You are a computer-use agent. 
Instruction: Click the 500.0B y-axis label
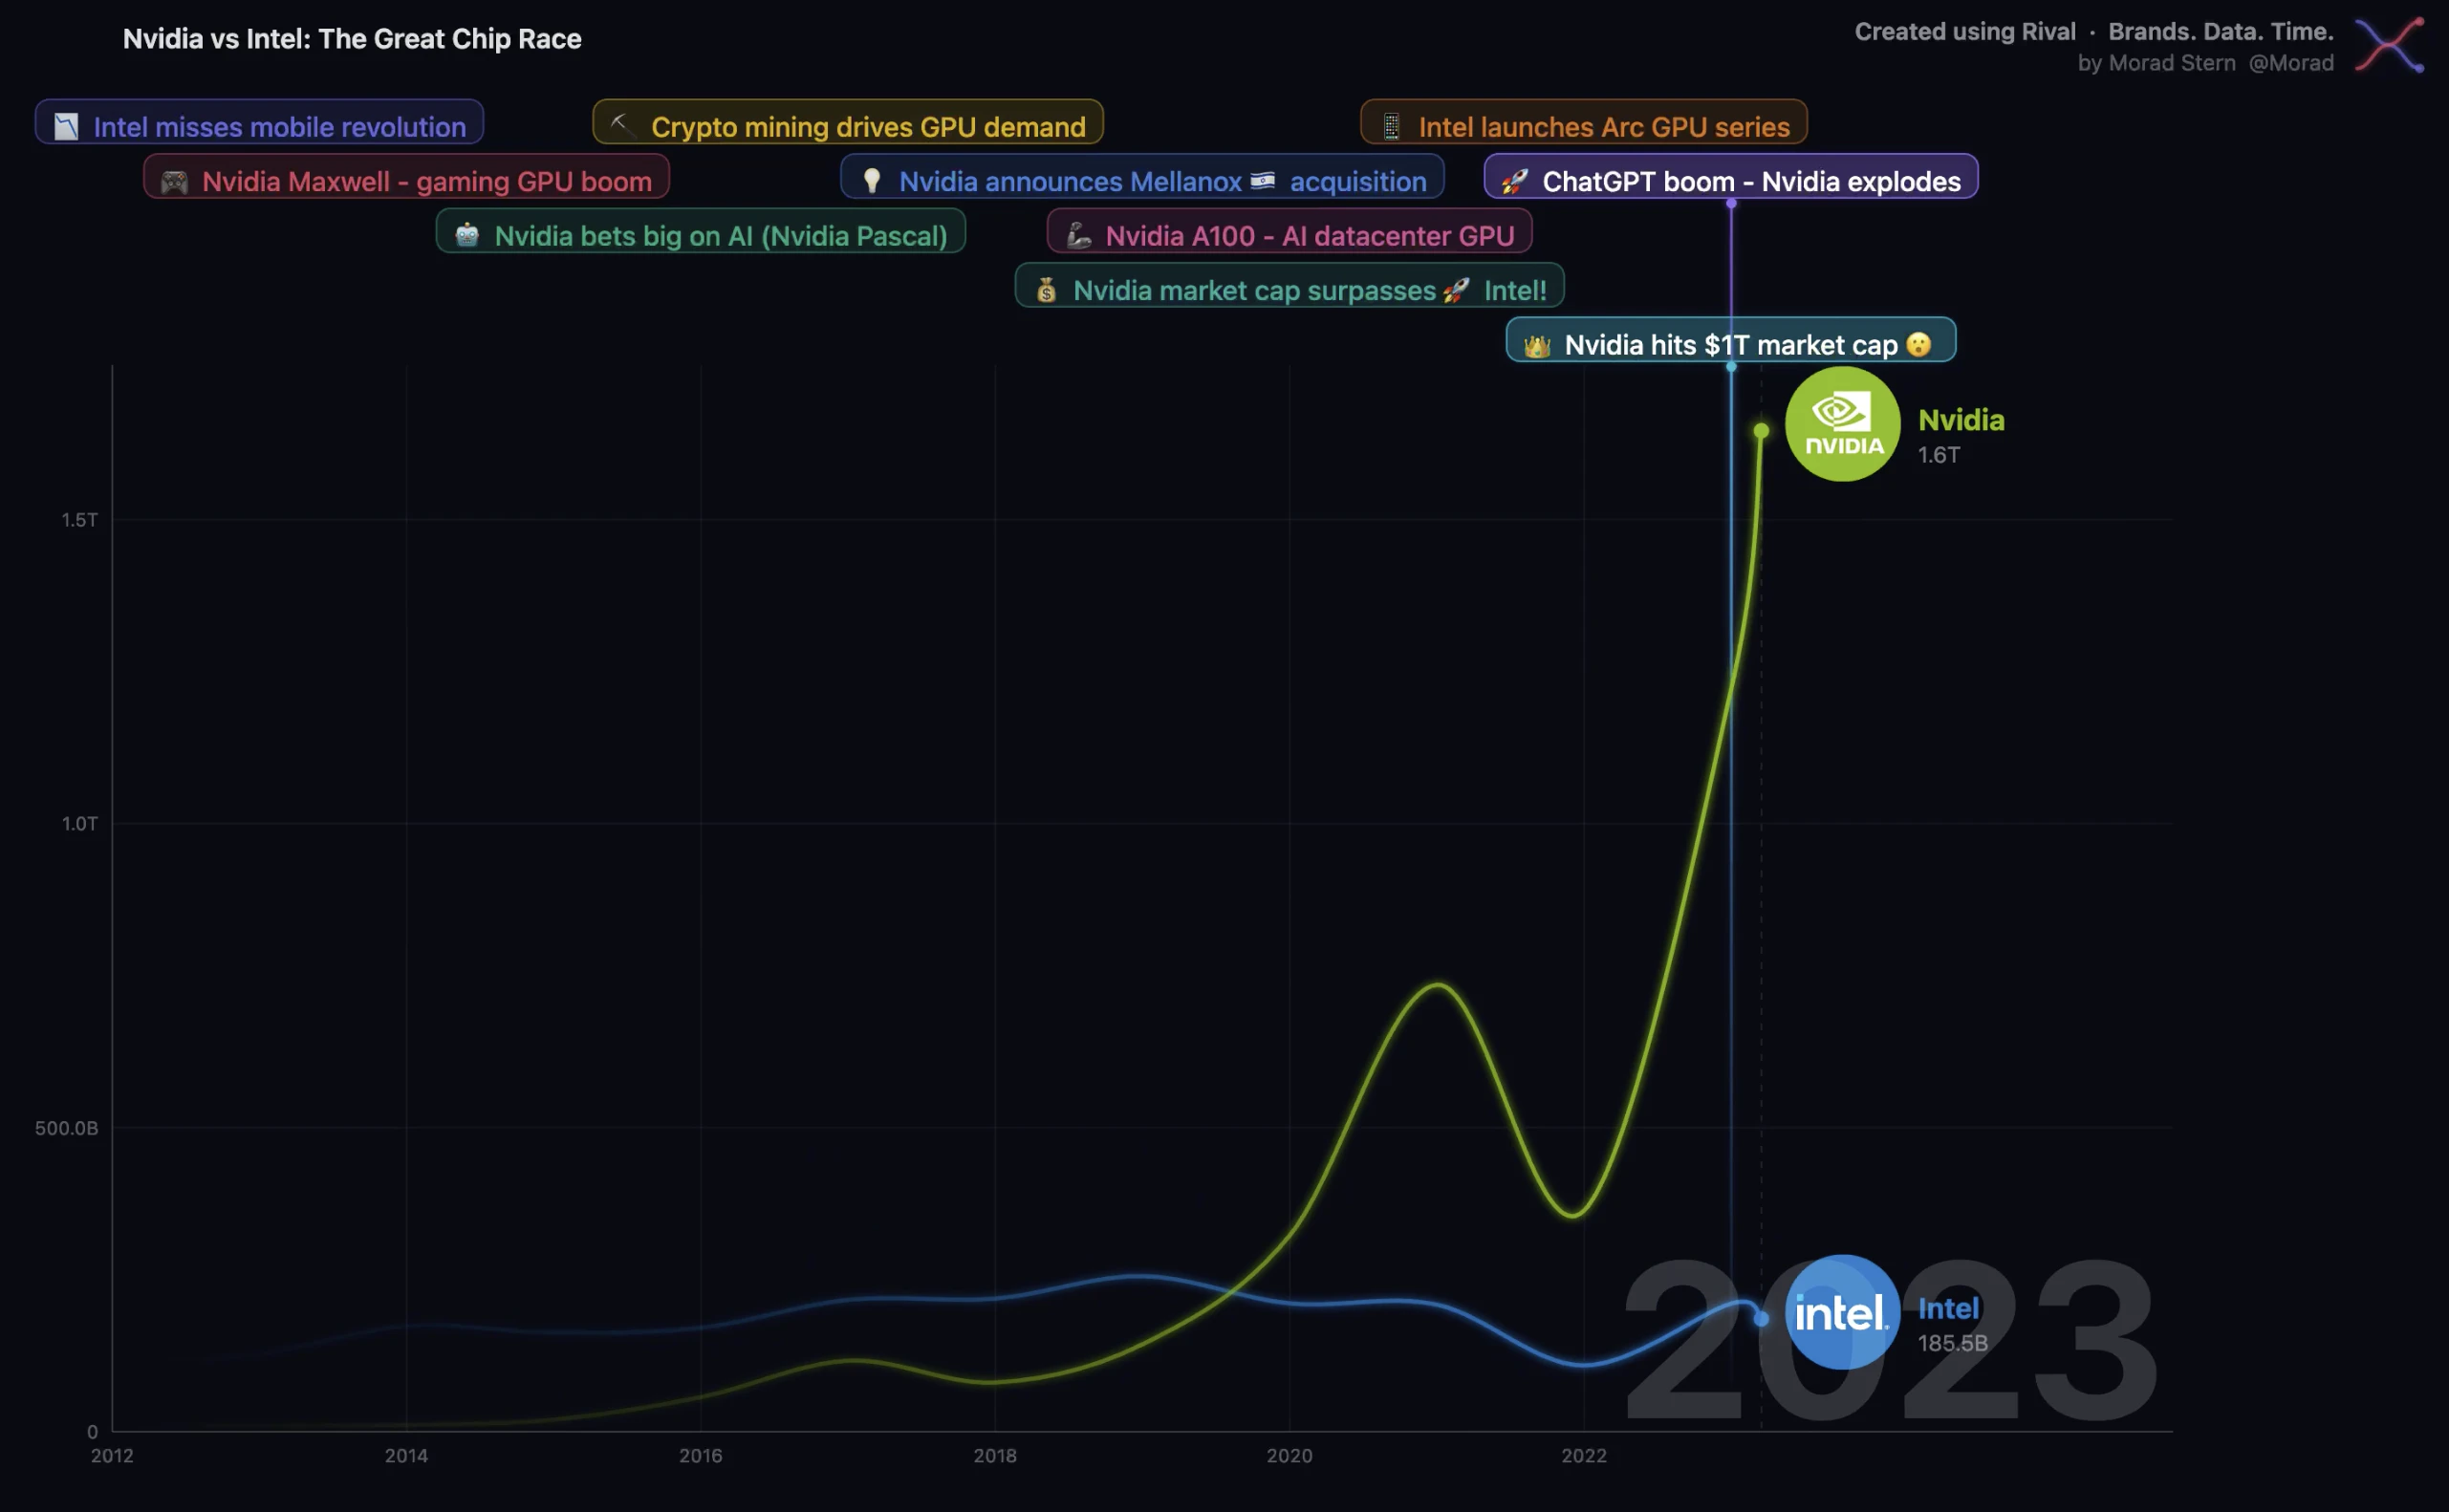[67, 1128]
